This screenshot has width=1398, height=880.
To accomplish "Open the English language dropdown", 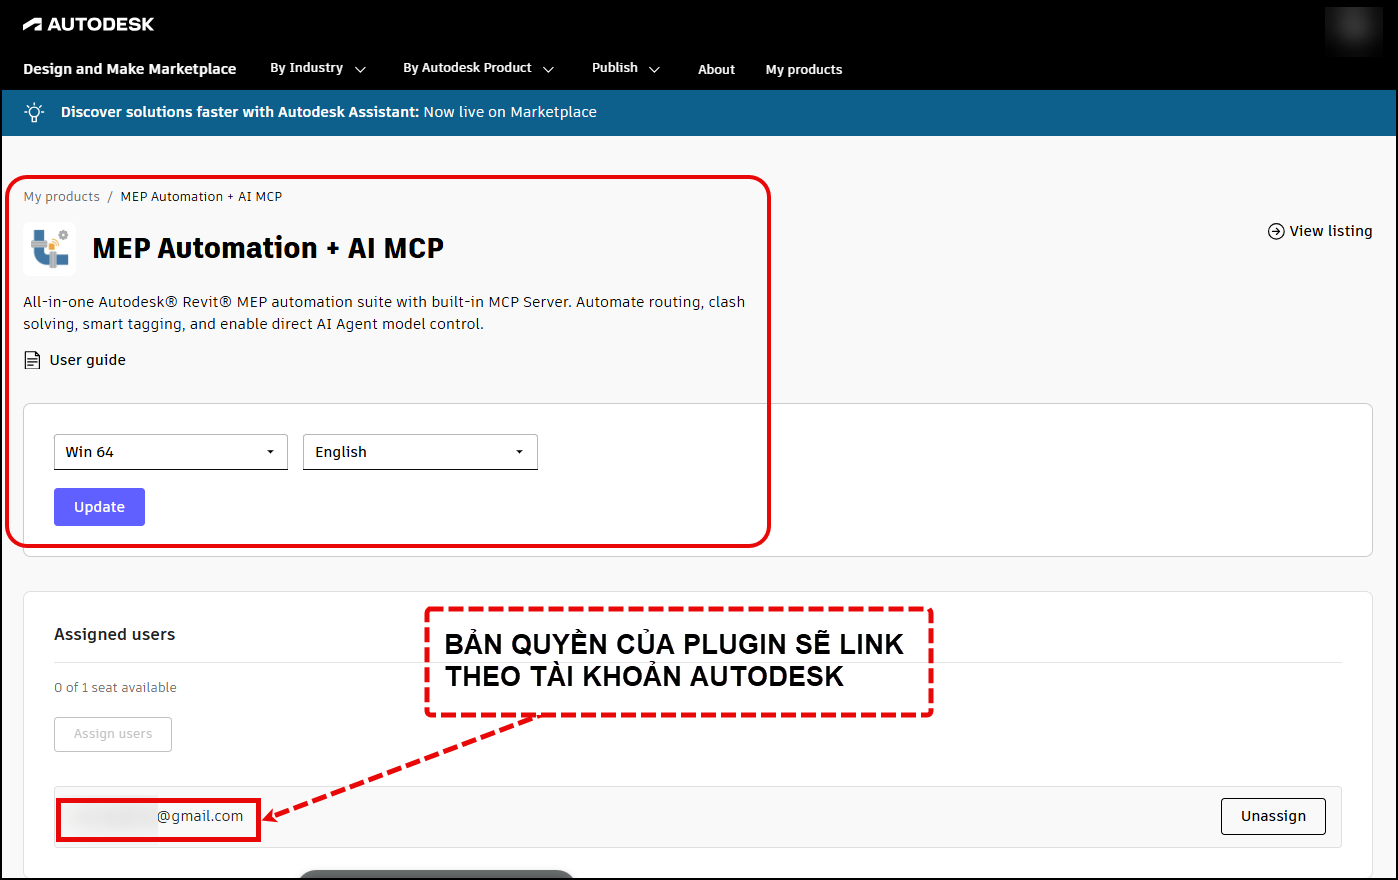I will tap(420, 452).
